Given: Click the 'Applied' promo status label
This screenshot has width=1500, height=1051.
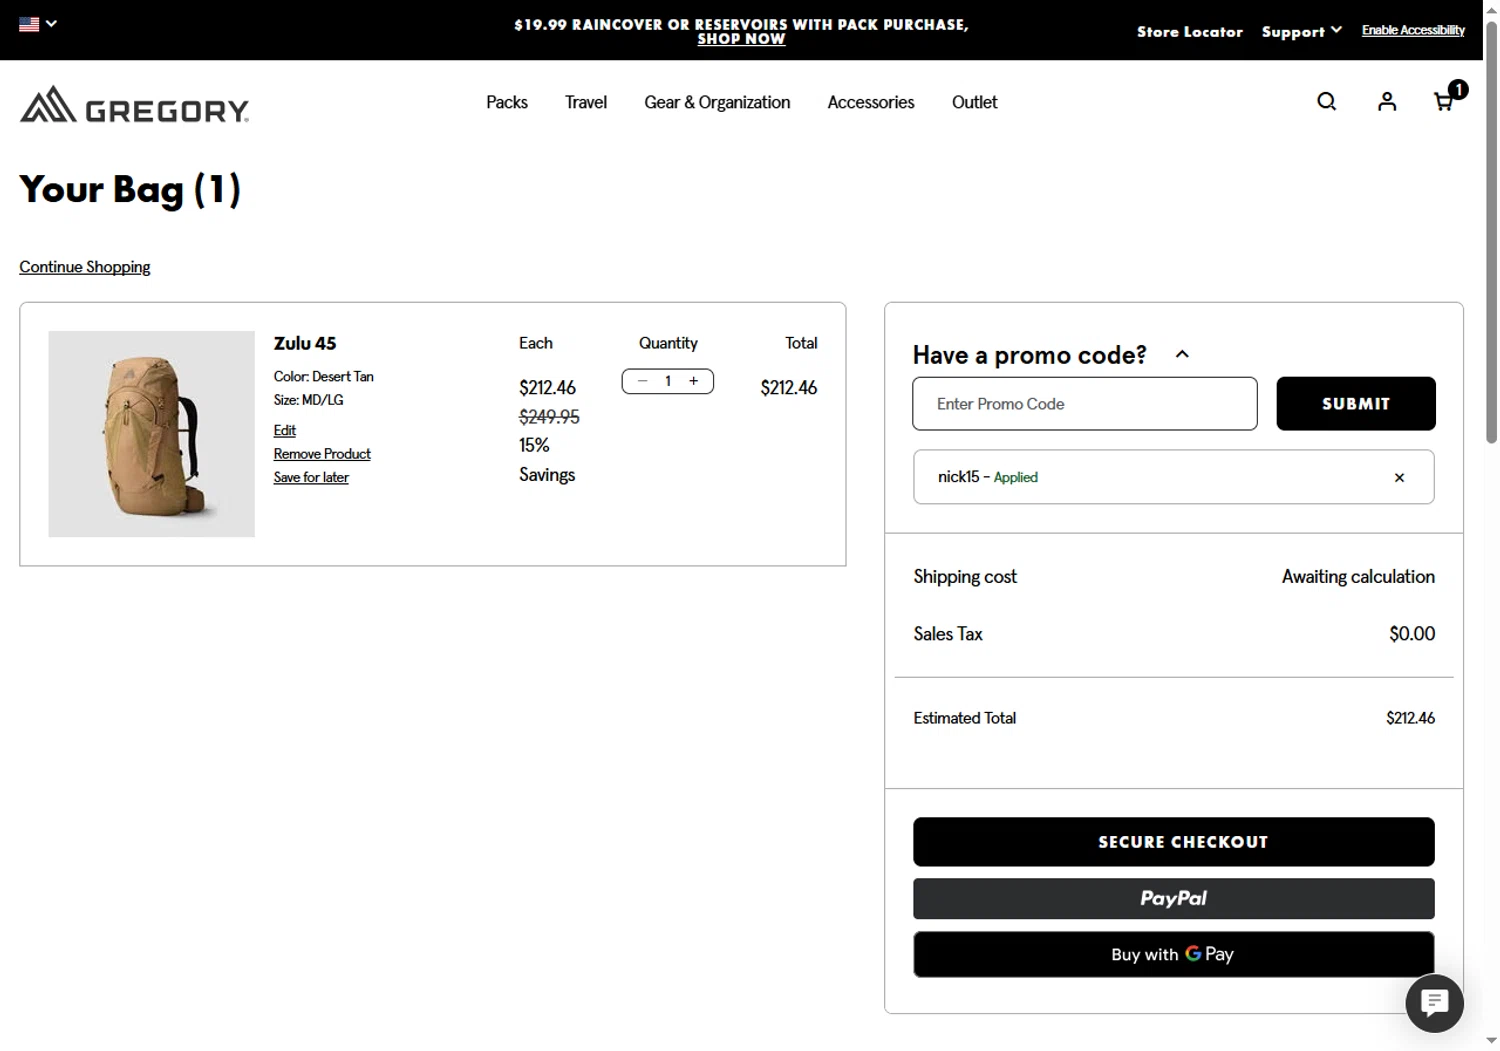Looking at the screenshot, I should 1016,478.
